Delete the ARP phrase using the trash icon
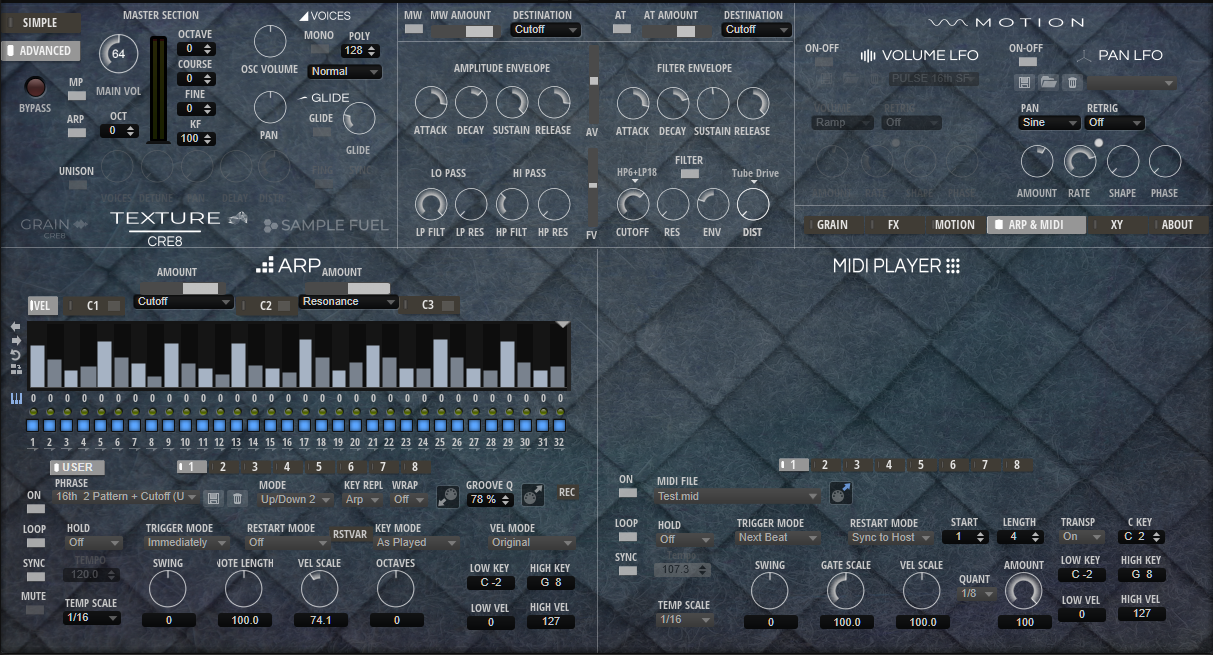The height and width of the screenshot is (655, 1213). 237,498
